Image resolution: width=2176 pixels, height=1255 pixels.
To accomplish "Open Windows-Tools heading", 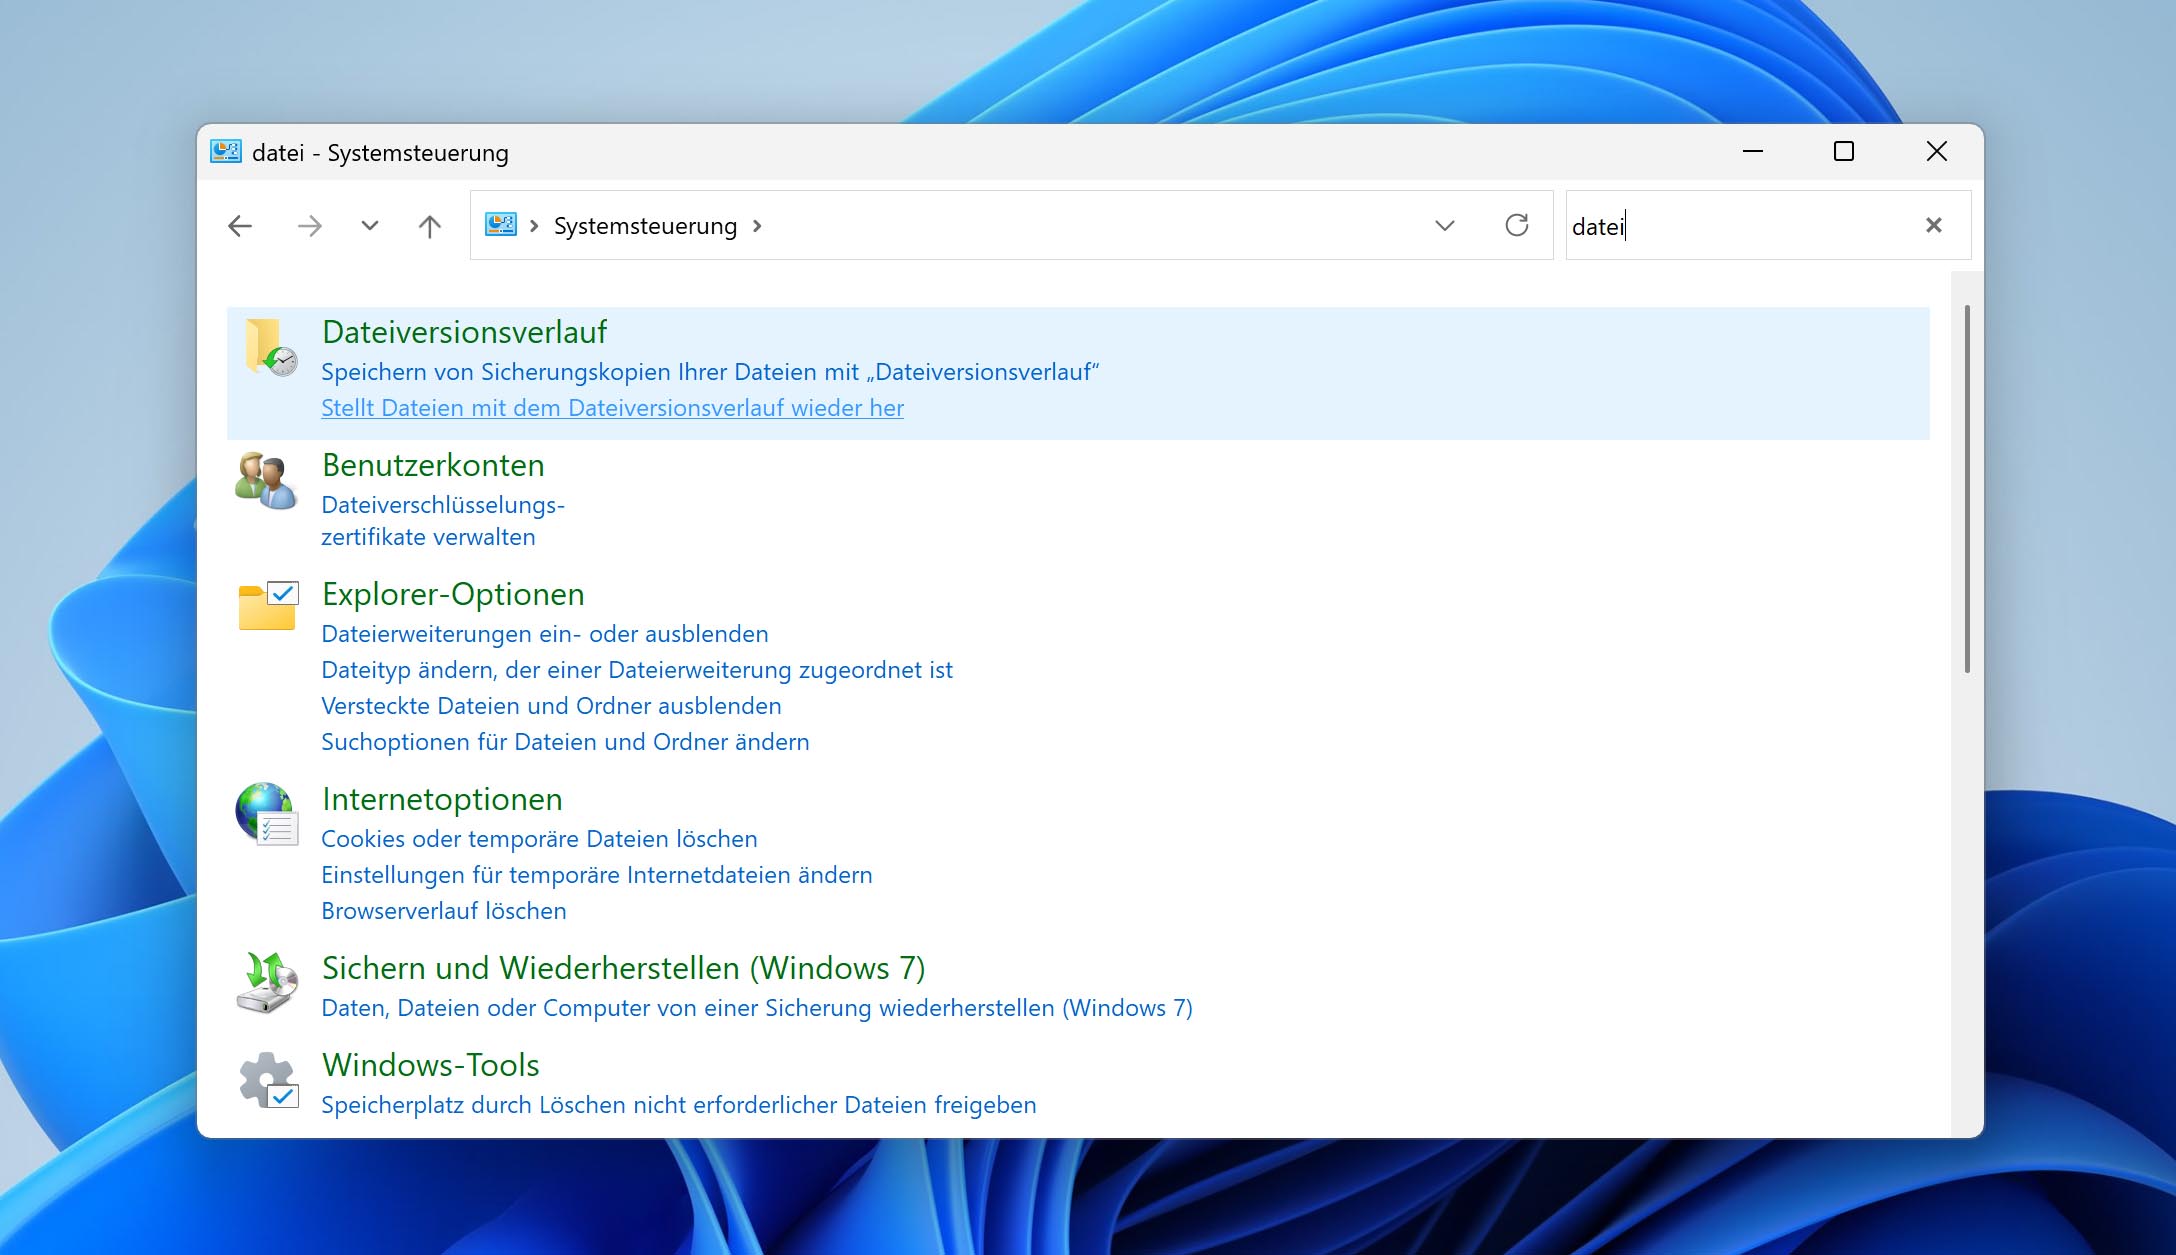I will point(431,1065).
